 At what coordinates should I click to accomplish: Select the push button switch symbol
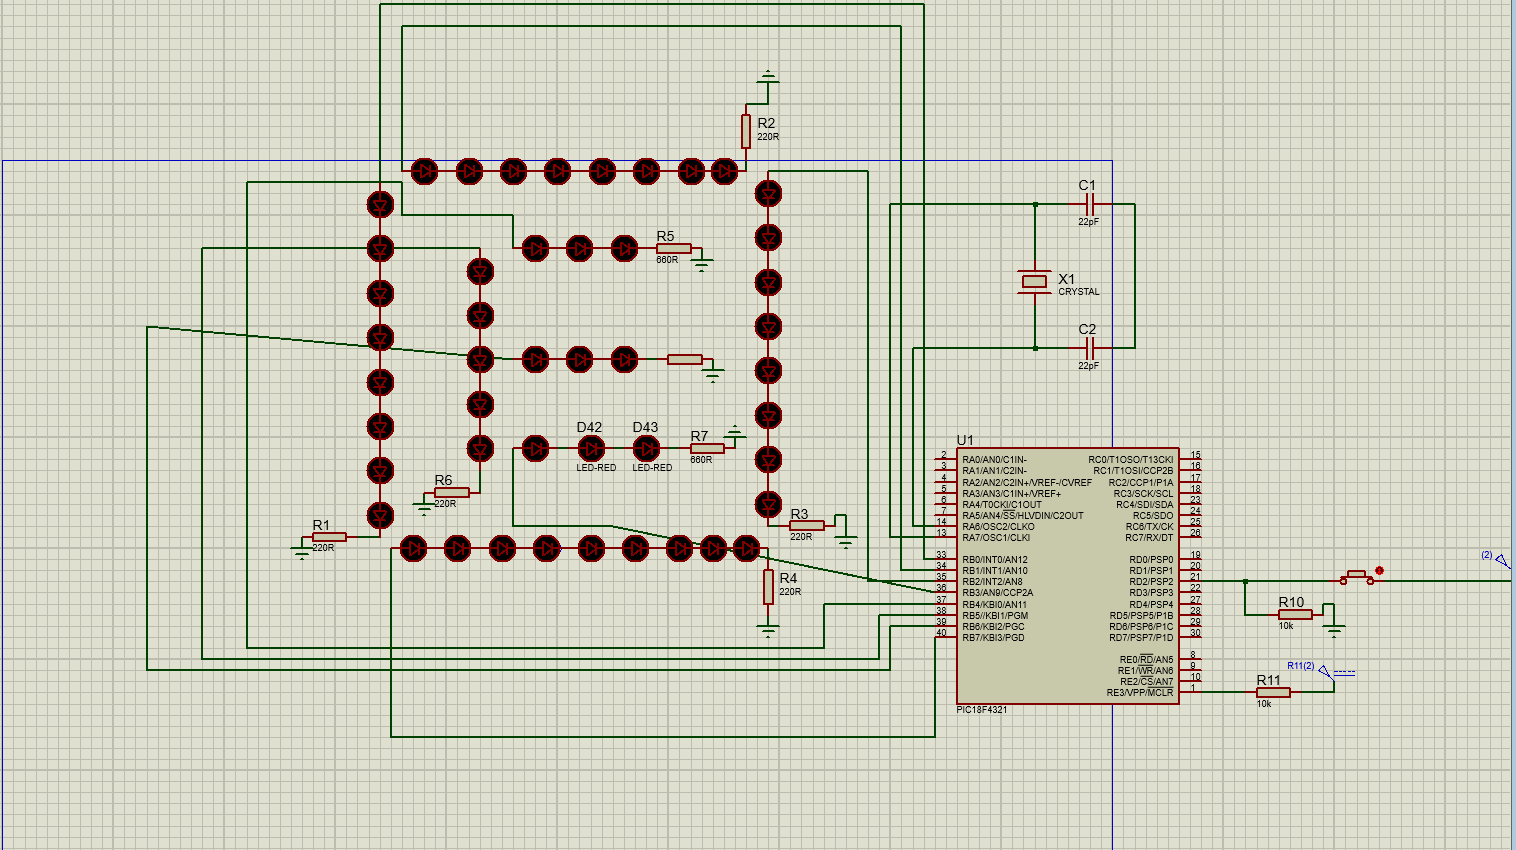click(1357, 577)
